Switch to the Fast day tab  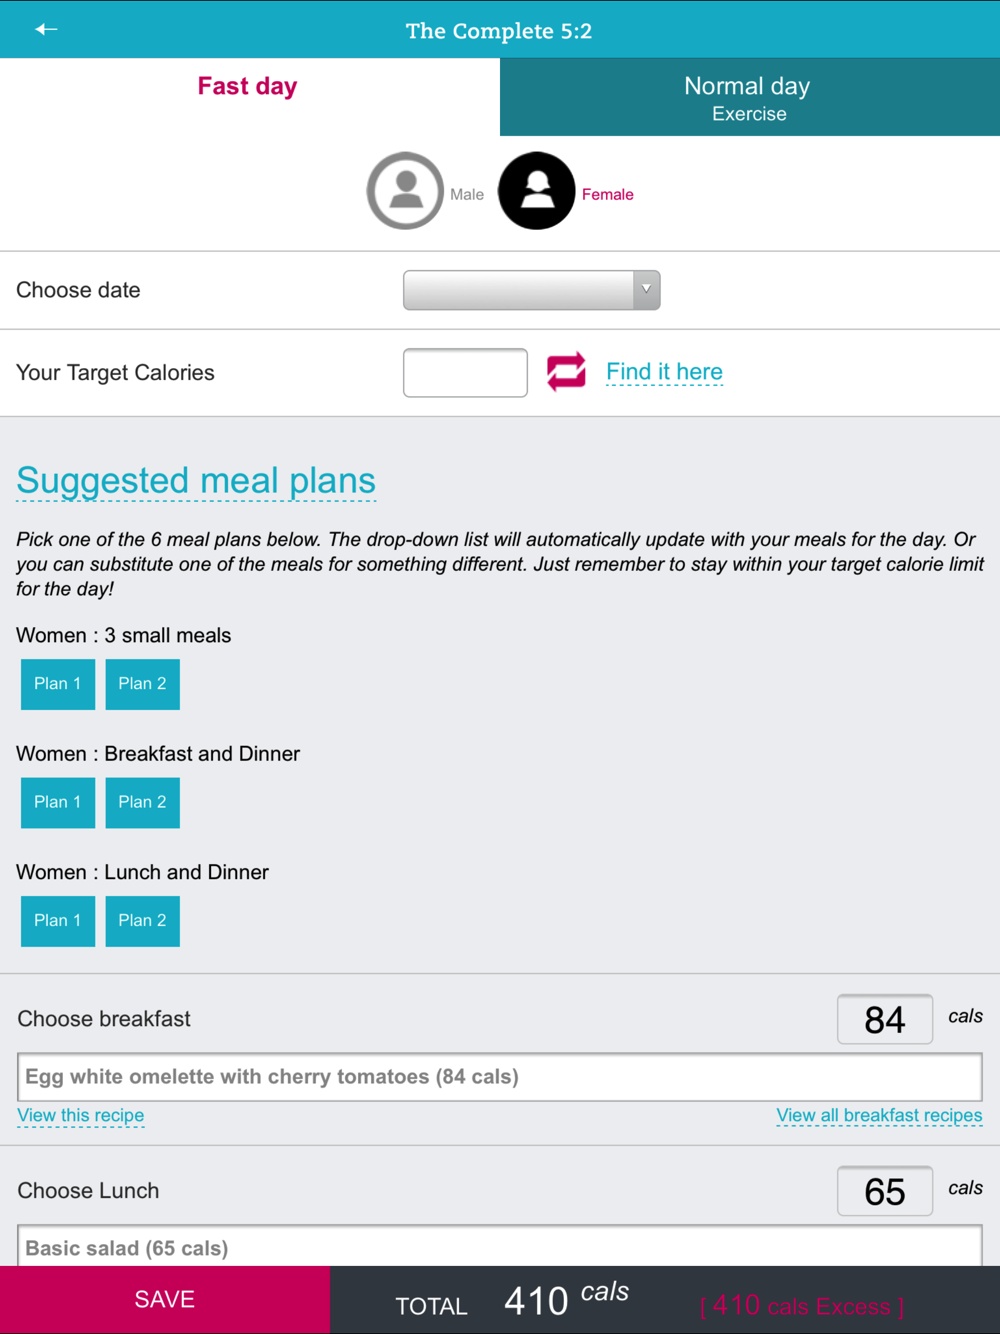pyautogui.click(x=248, y=87)
